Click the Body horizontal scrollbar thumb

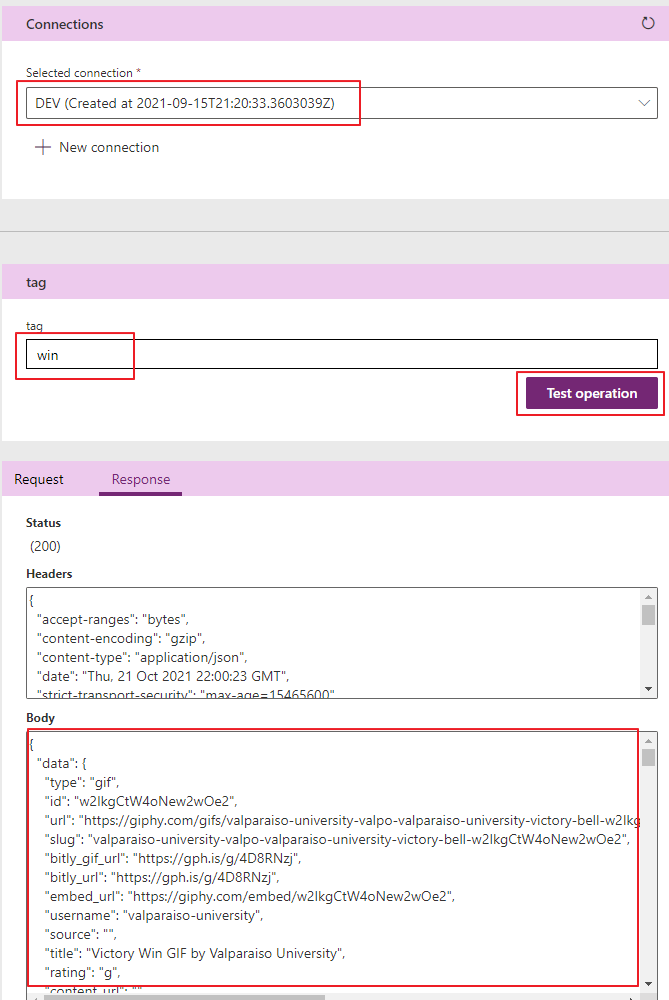[x=180, y=996]
